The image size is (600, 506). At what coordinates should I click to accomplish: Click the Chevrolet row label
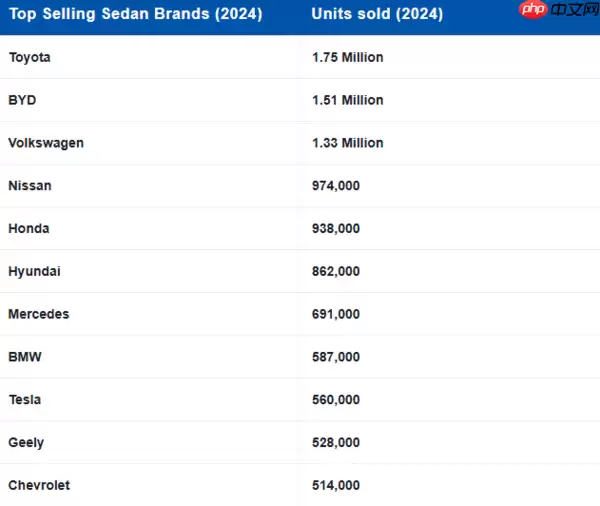tap(39, 485)
